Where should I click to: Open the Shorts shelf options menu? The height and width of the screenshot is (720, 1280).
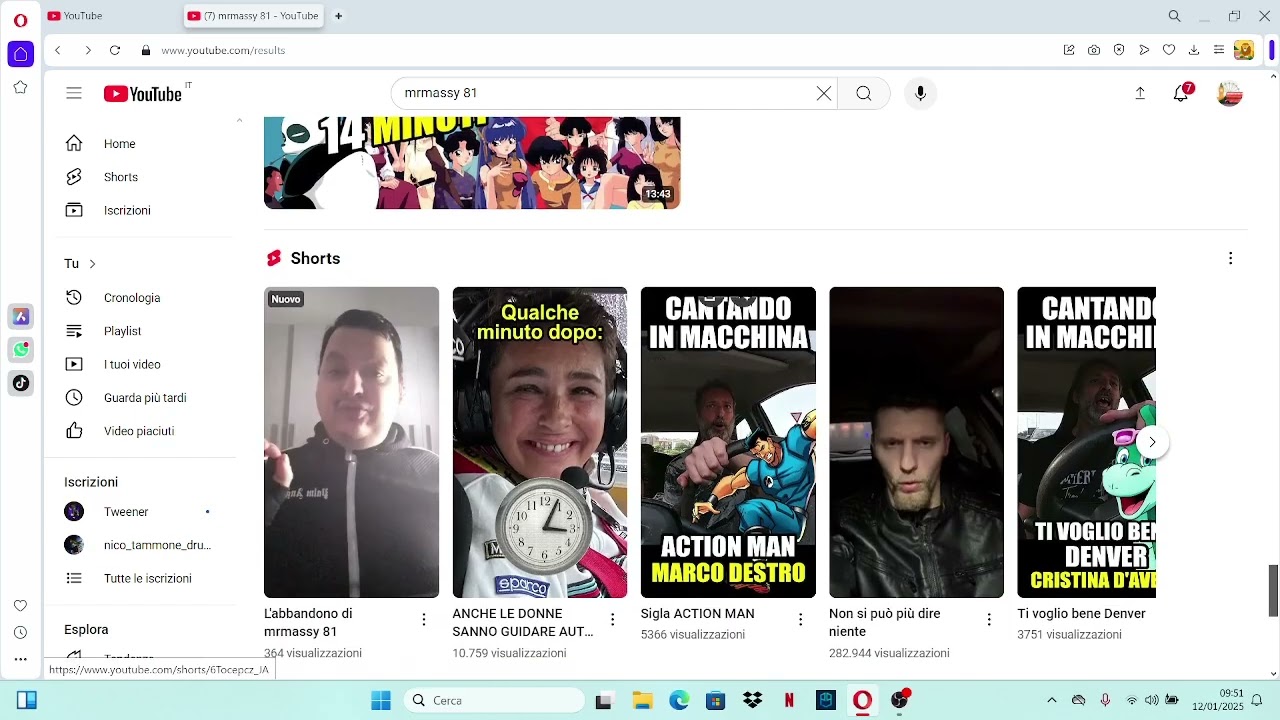1230,258
